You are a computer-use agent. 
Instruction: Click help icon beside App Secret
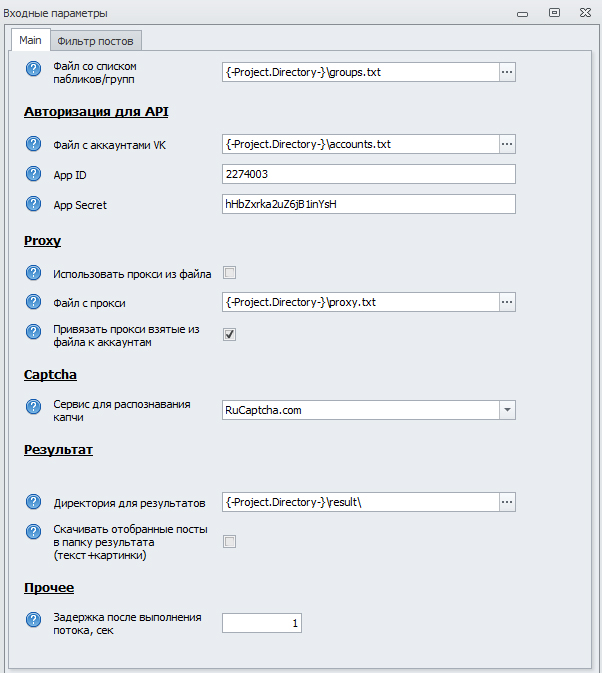tap(32, 204)
